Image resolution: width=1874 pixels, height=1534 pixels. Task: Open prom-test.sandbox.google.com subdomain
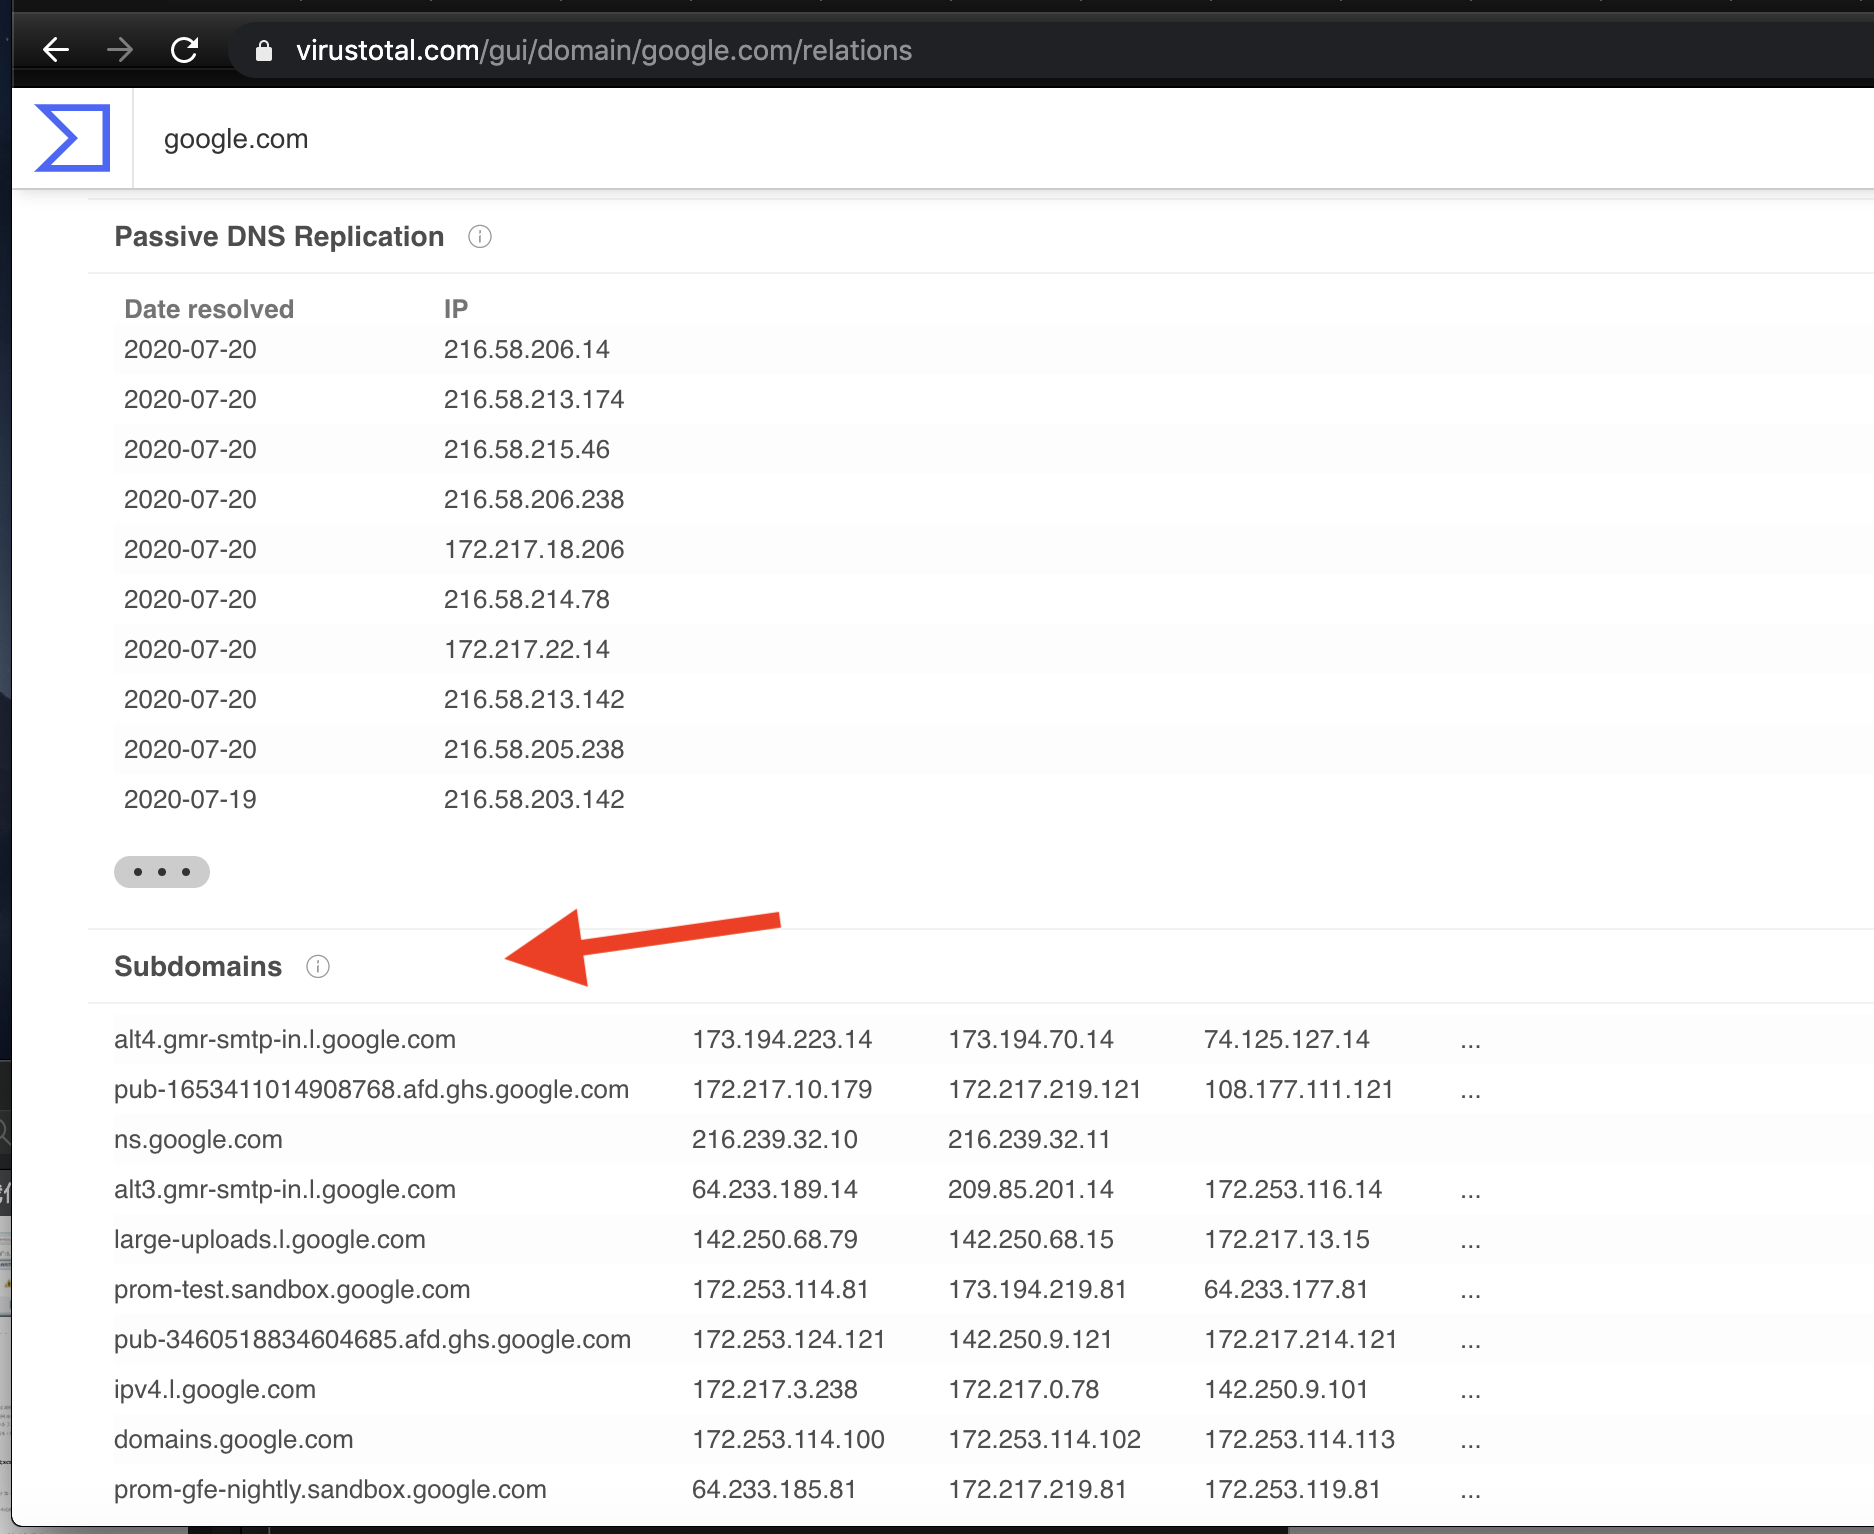(291, 1290)
